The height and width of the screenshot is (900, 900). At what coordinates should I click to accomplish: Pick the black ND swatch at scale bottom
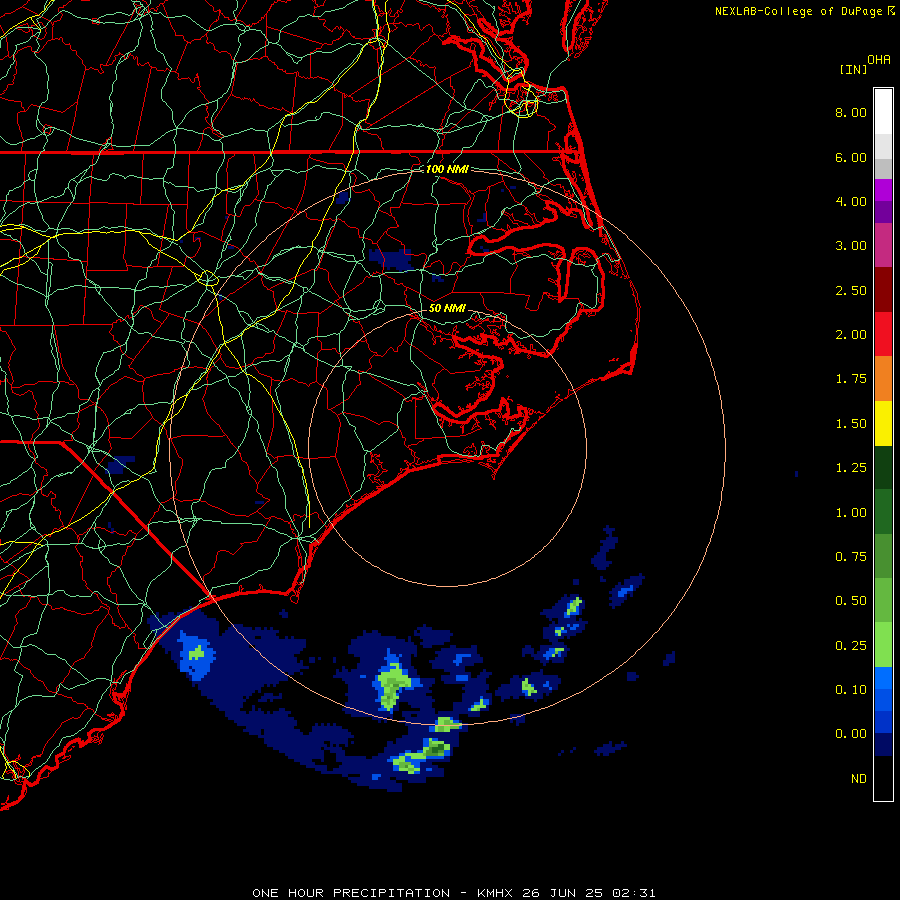(883, 778)
